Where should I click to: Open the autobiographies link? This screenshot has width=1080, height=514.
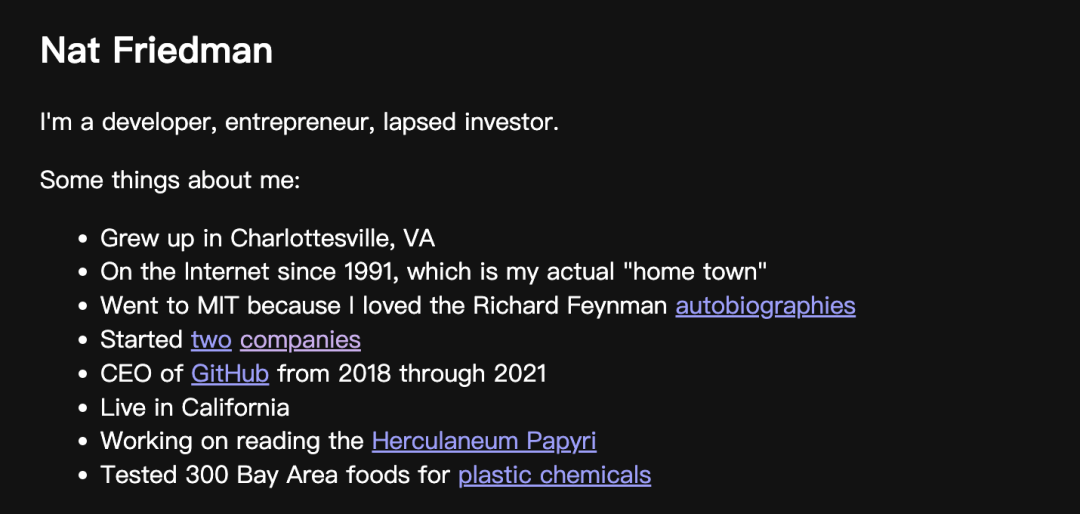coord(765,306)
